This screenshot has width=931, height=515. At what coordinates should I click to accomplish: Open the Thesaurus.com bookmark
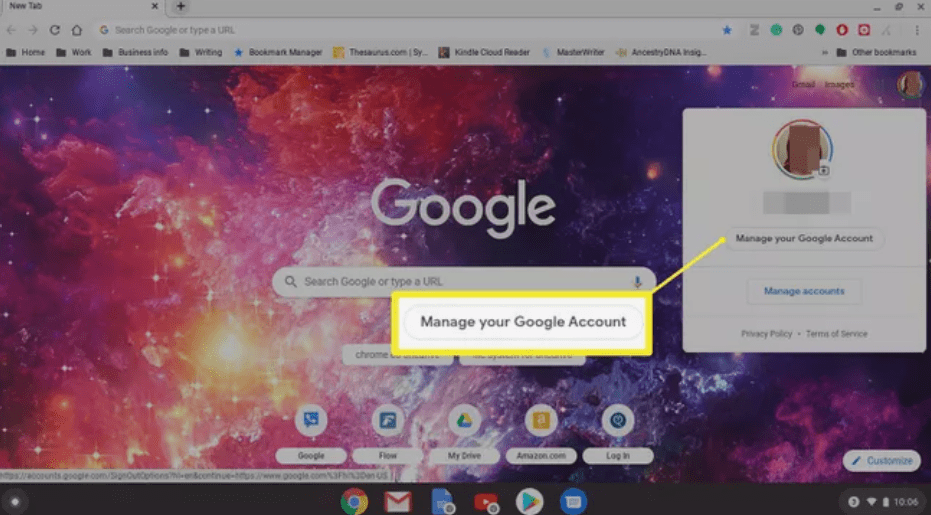[x=380, y=52]
